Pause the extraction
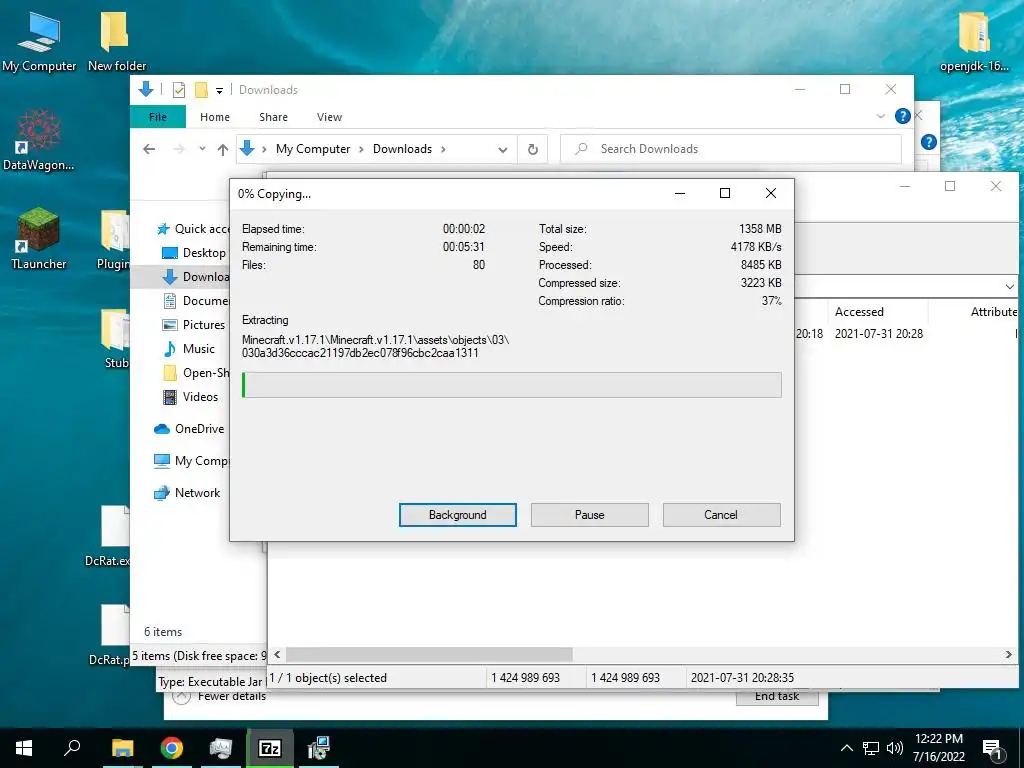The width and height of the screenshot is (1024, 768). coord(590,515)
